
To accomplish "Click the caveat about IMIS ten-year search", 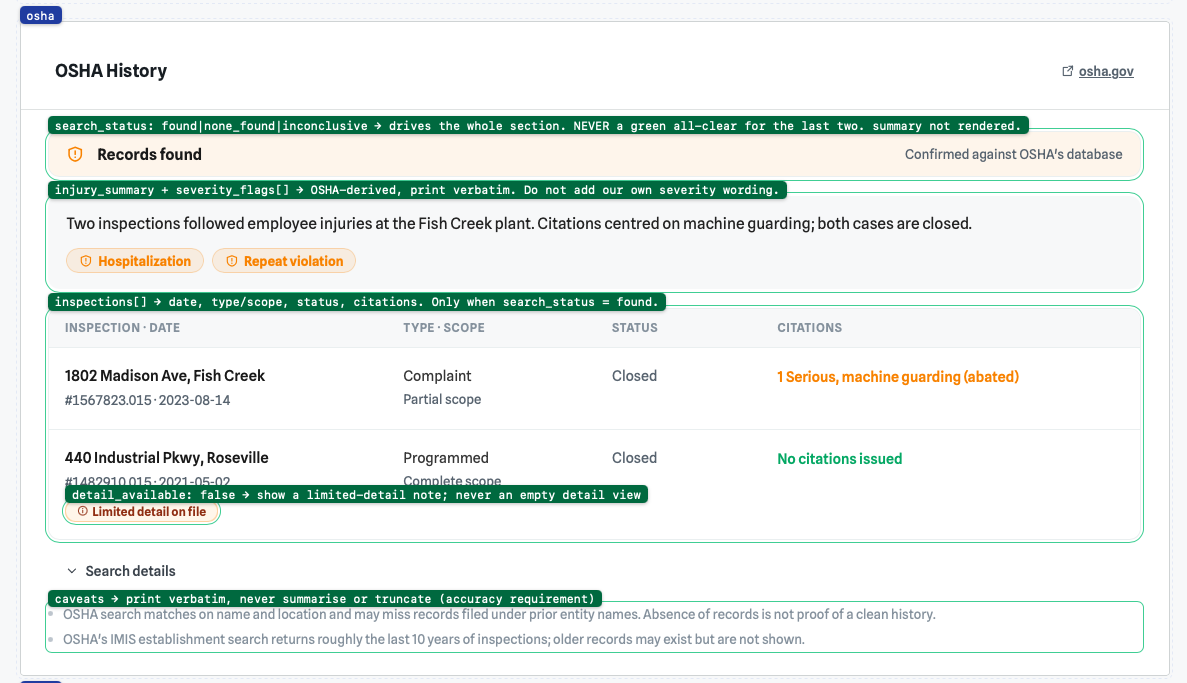I will tap(433, 639).
